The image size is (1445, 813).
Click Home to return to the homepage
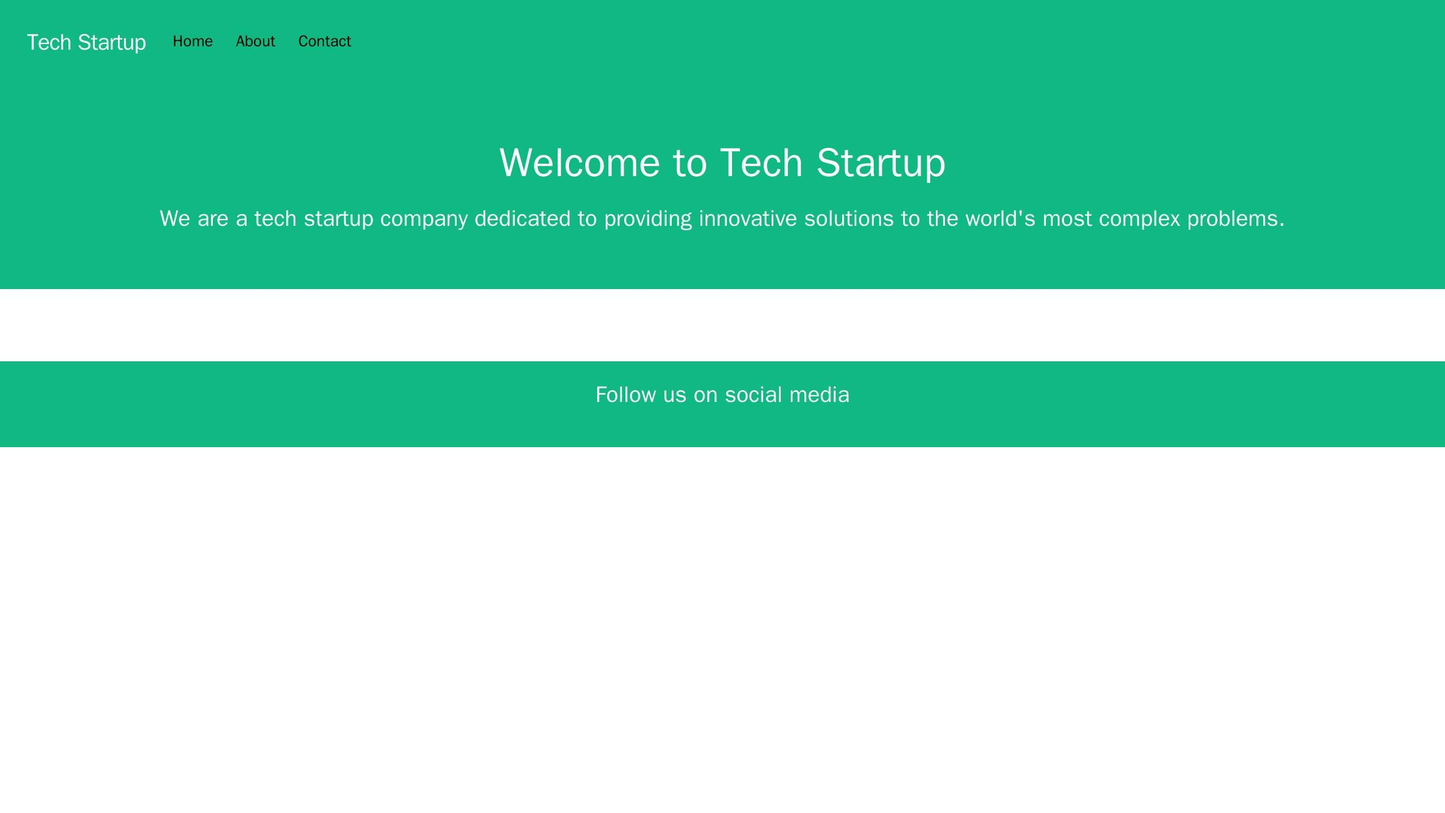(193, 41)
